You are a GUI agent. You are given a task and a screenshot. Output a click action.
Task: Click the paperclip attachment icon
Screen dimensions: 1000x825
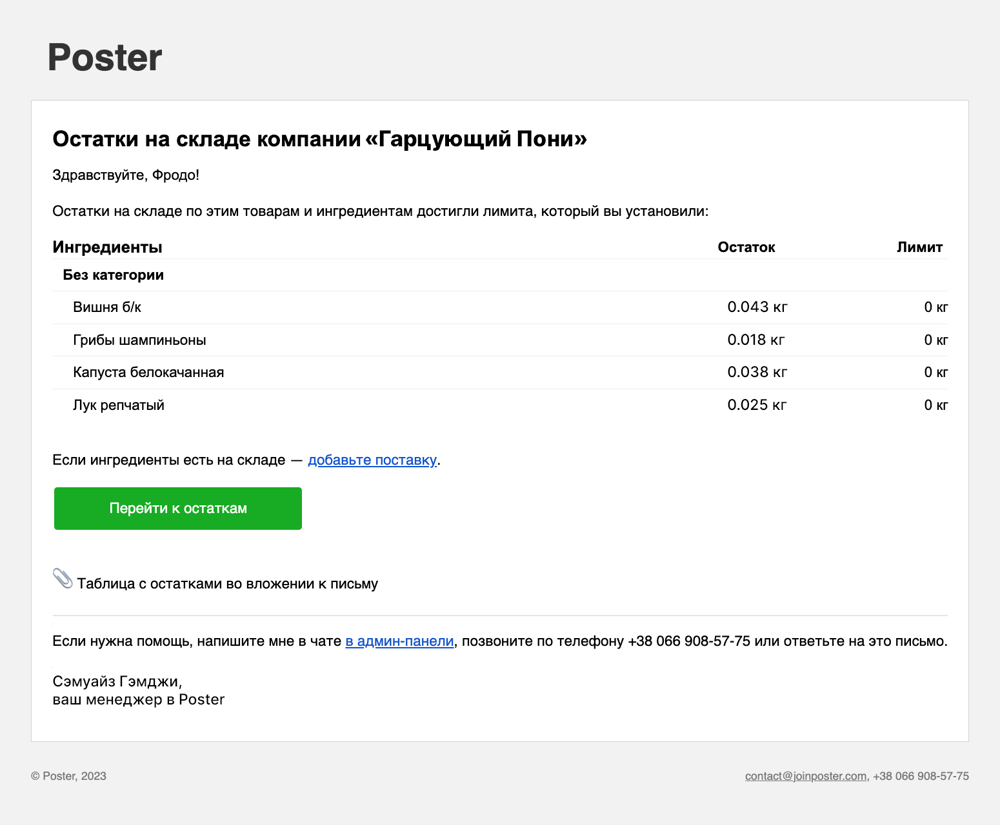pos(62,578)
